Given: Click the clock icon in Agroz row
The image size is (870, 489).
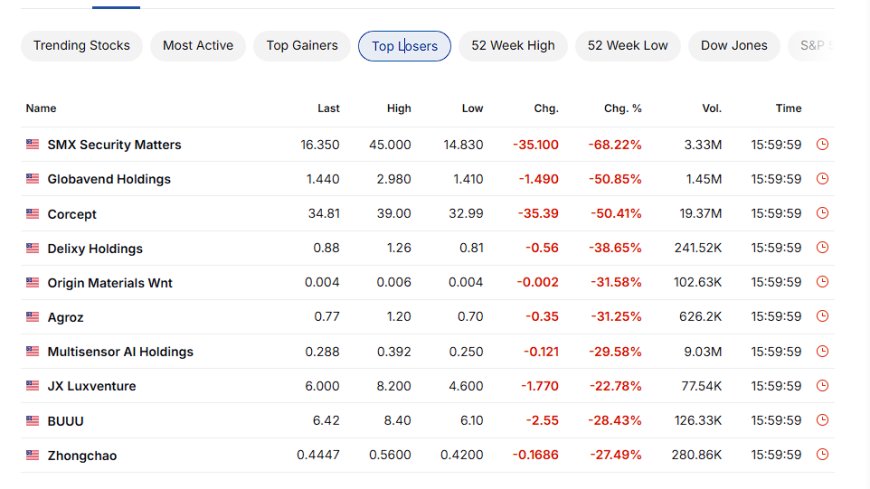Looking at the screenshot, I should click(822, 316).
